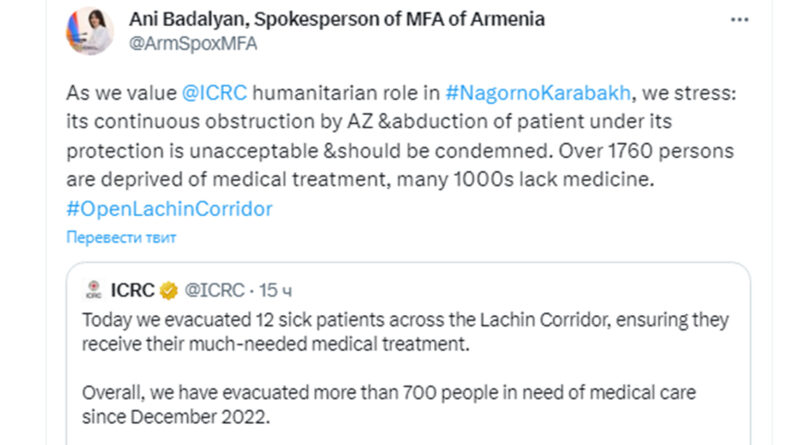
Task: Click the @ICRC handle in quoted tweet header
Action: tap(216, 291)
